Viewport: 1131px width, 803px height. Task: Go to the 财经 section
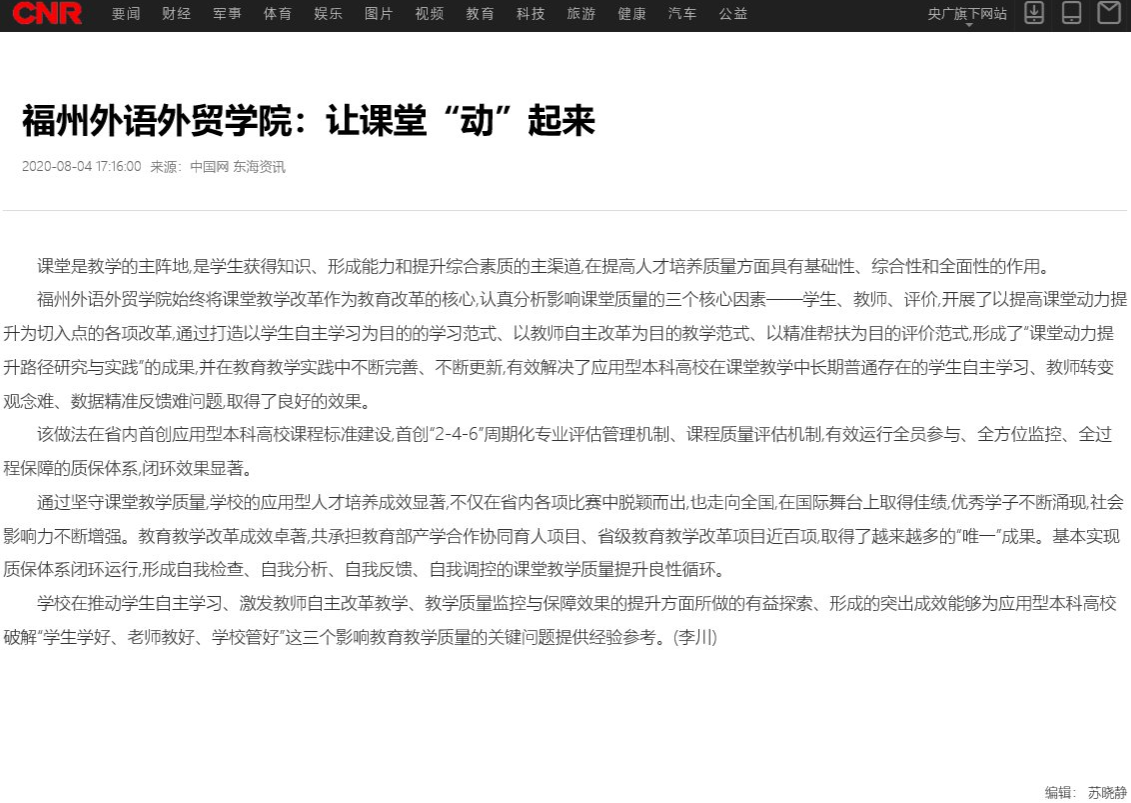pyautogui.click(x=176, y=14)
